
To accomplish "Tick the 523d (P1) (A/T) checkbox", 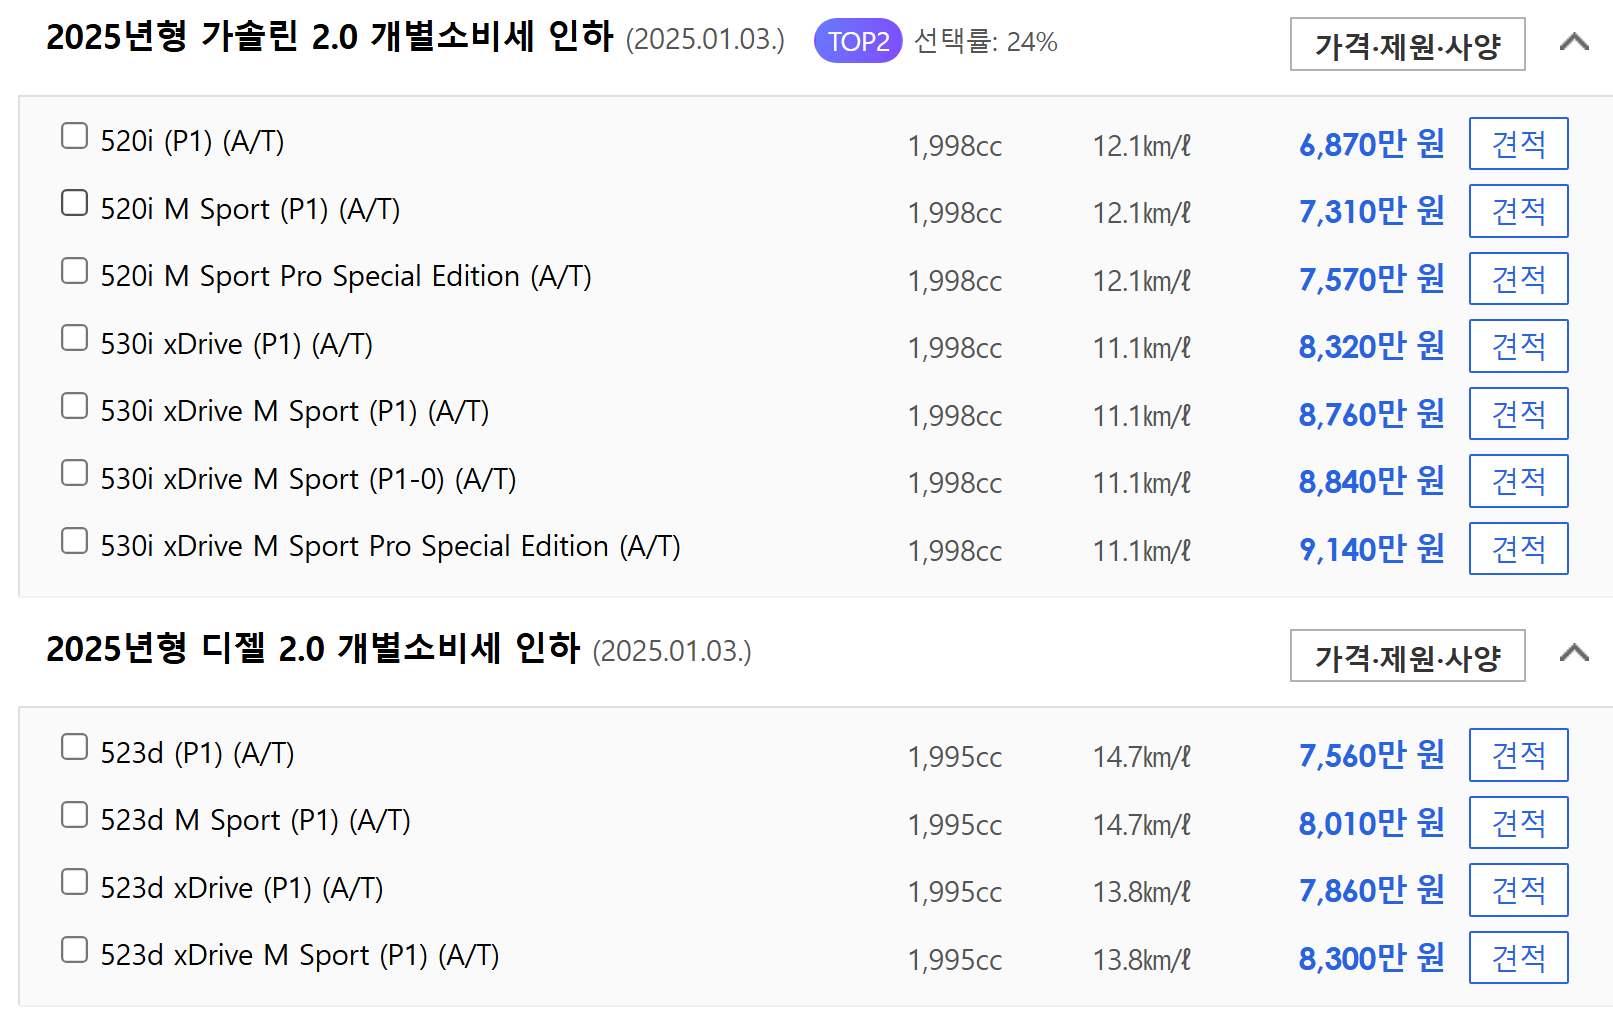I will [74, 747].
